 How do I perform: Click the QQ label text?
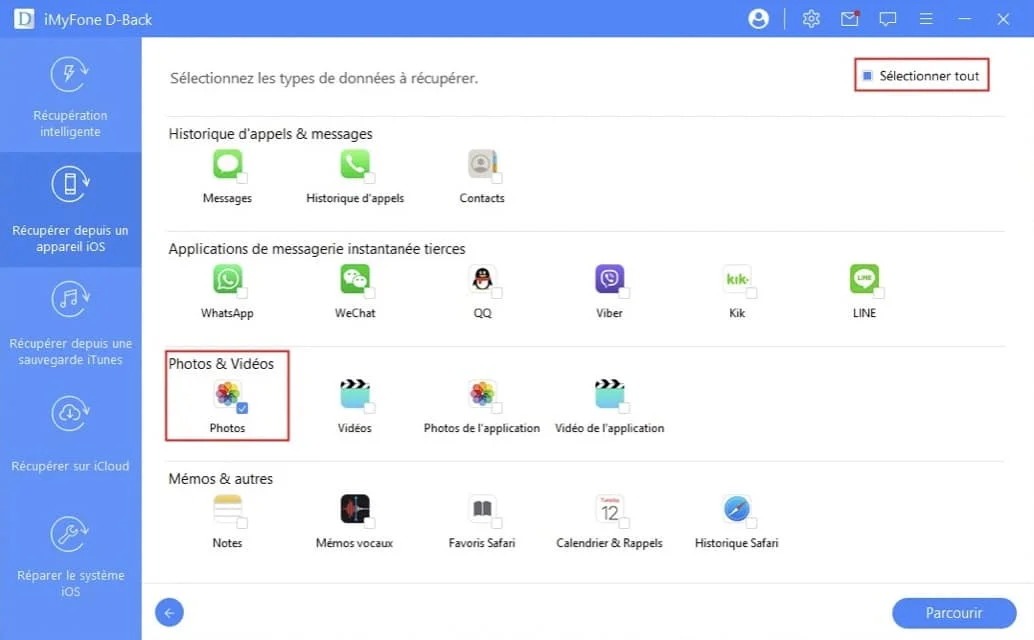pyautogui.click(x=482, y=313)
